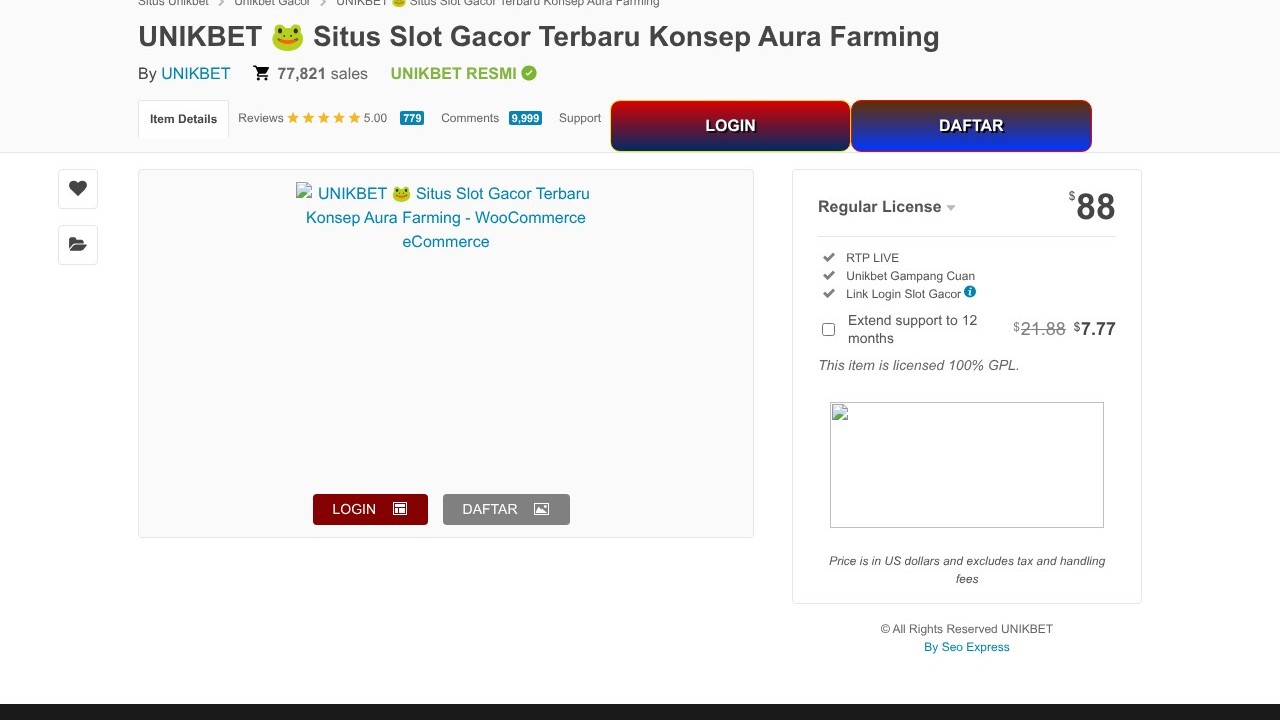Click the folder collection icon

(x=78, y=245)
